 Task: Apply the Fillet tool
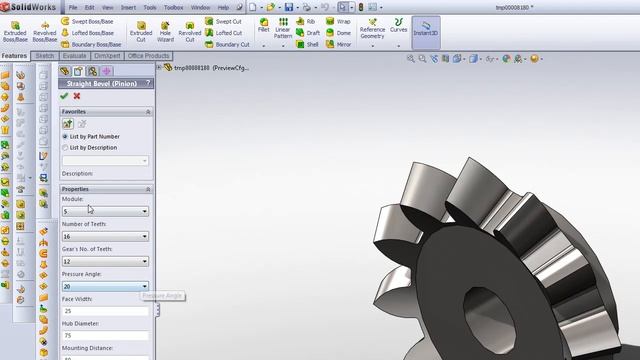pyautogui.click(x=264, y=25)
